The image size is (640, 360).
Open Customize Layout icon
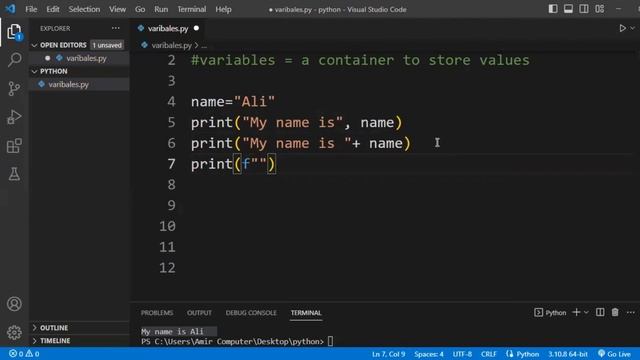(600, 9)
